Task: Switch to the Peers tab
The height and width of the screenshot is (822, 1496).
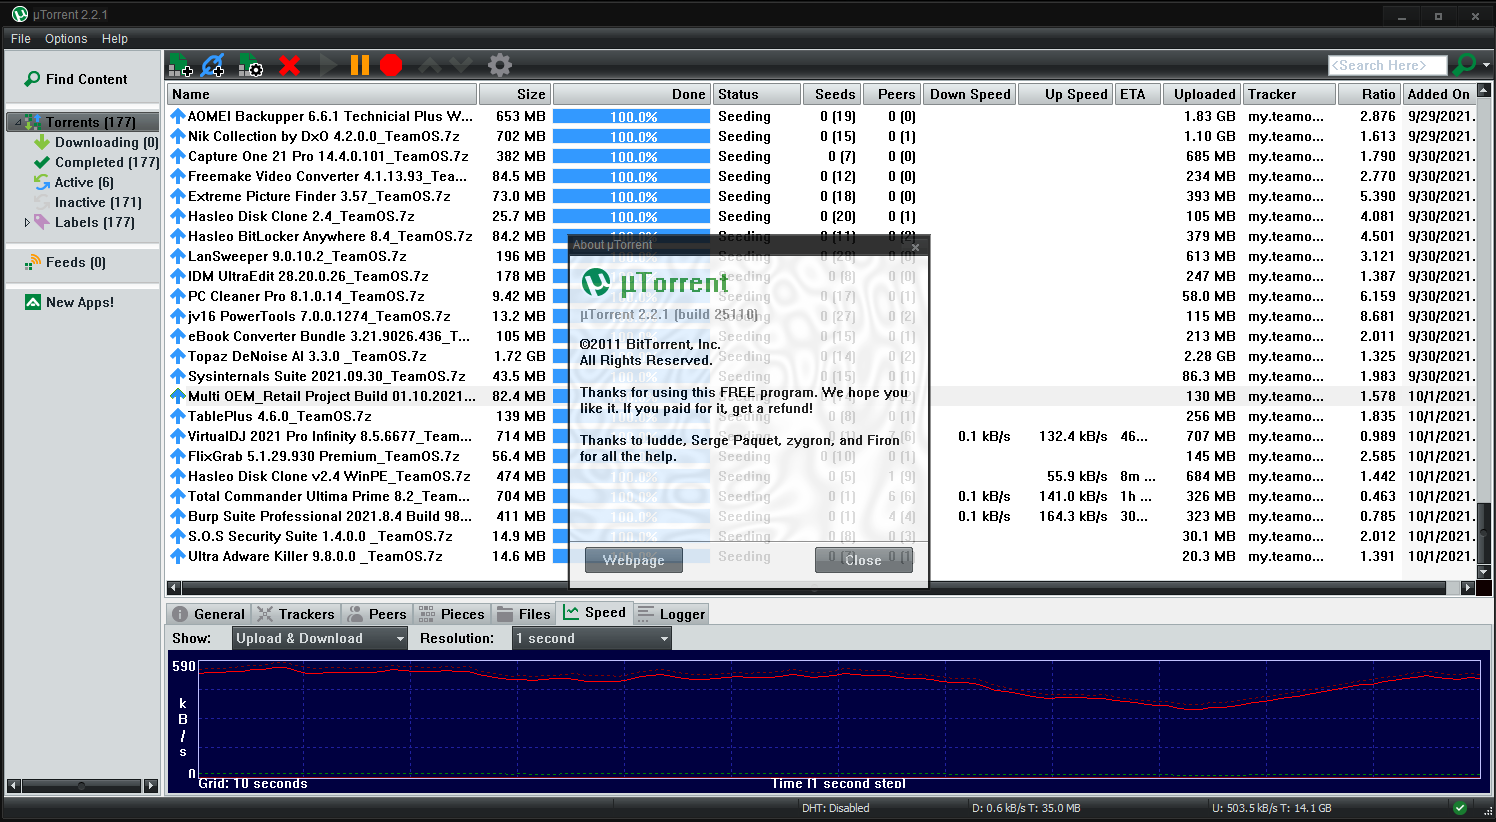Action: click(377, 614)
